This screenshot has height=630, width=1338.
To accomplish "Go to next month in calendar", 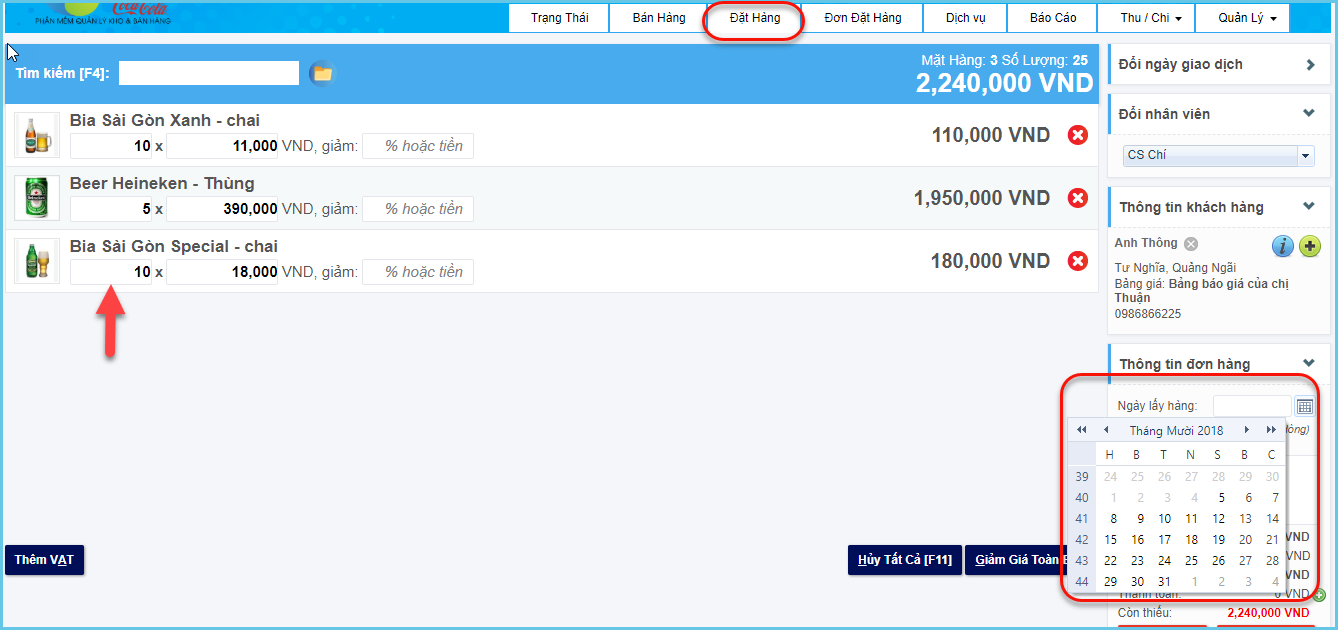I will click(1247, 430).
